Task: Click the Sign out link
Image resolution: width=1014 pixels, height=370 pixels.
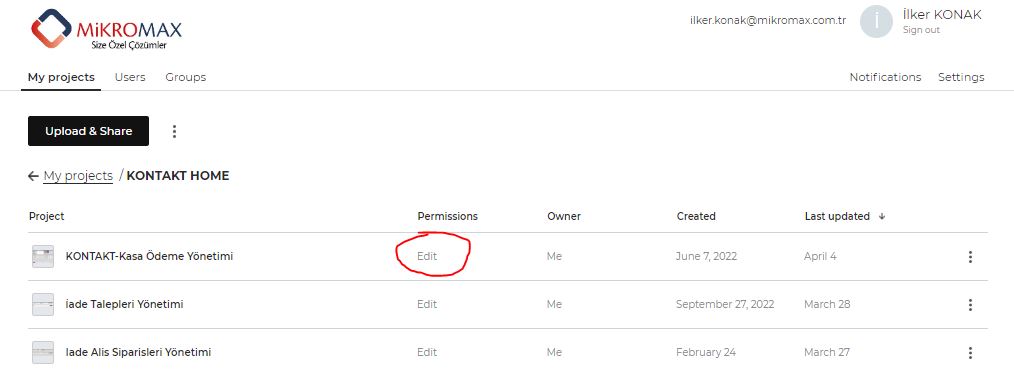Action: click(922, 30)
